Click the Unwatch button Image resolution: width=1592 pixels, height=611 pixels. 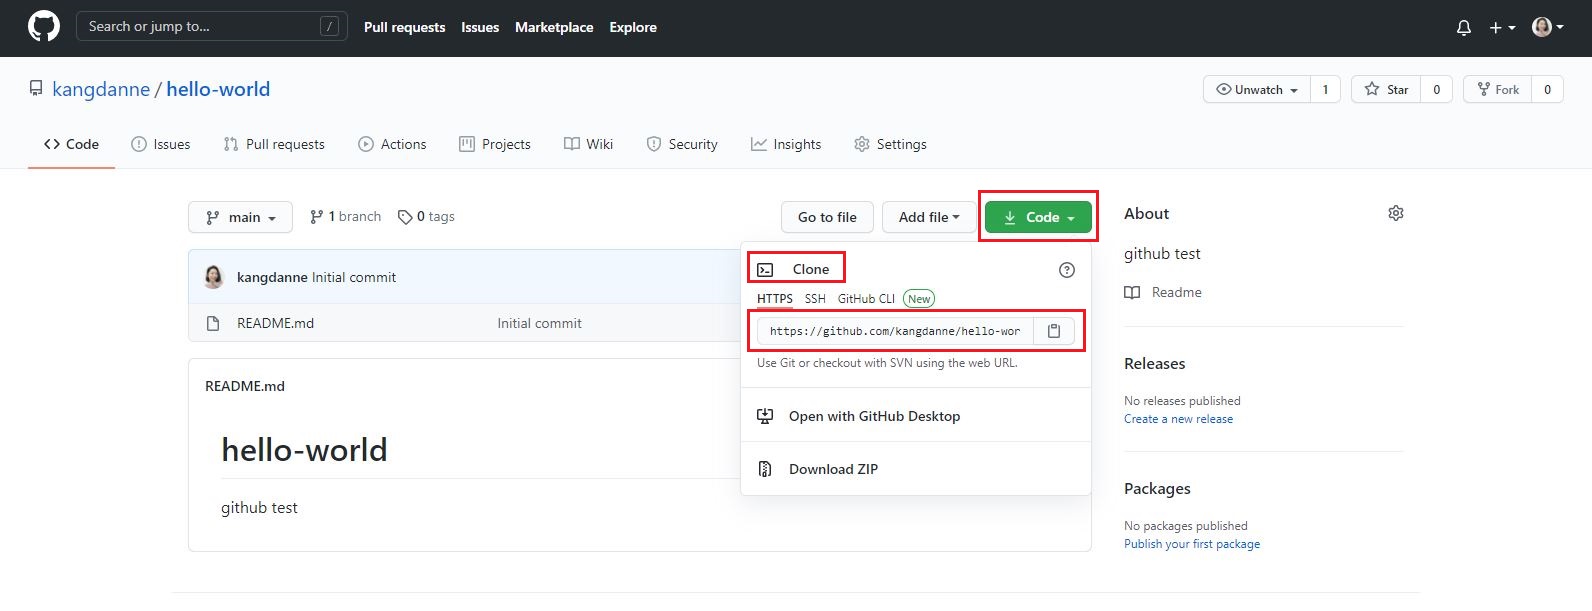click(x=1257, y=89)
